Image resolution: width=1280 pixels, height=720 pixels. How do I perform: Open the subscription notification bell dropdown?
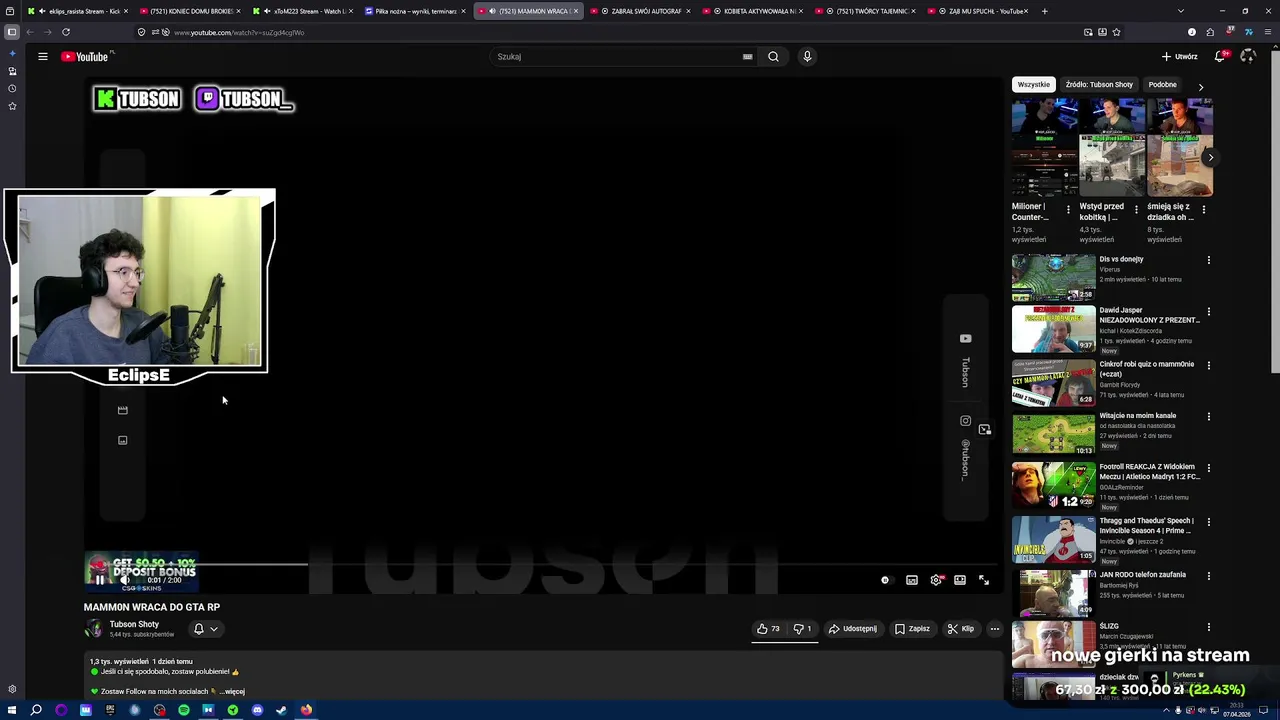[205, 629]
